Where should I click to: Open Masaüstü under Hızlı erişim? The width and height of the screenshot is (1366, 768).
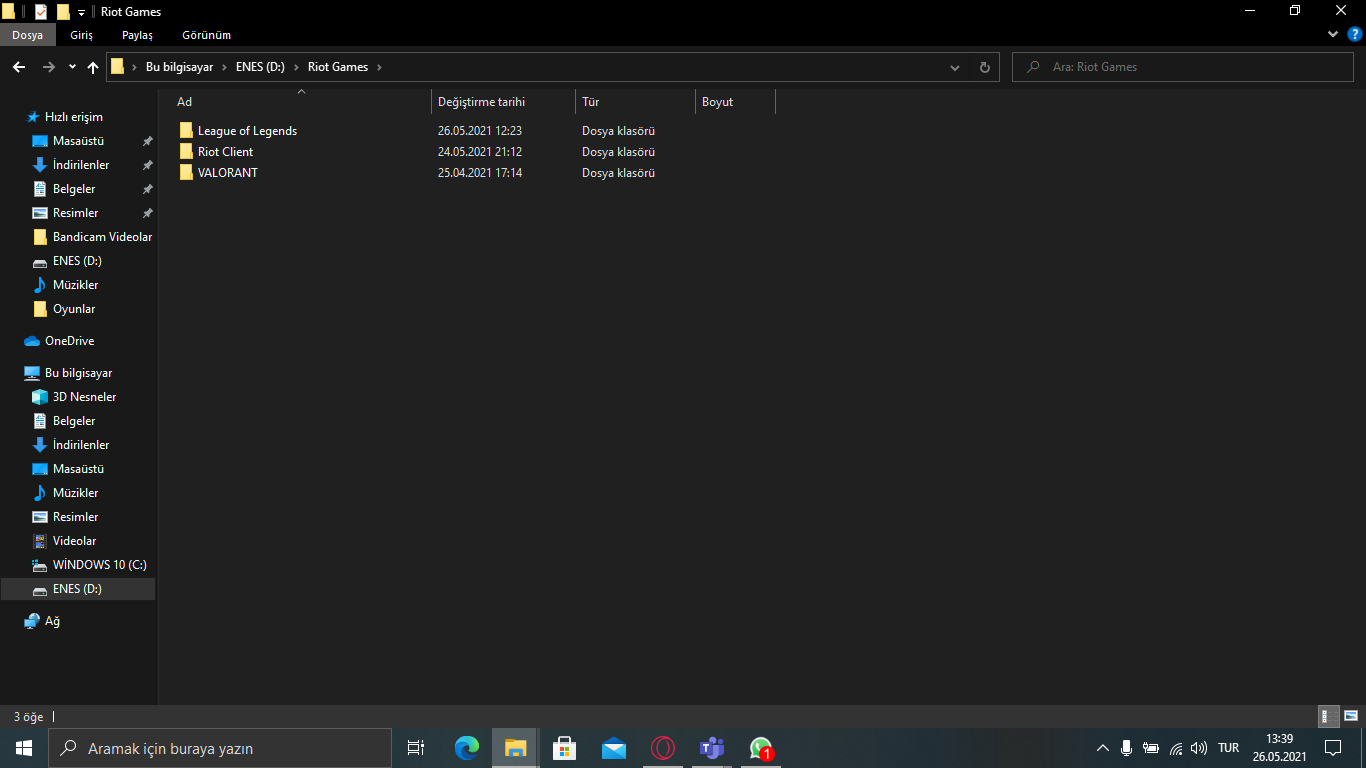click(78, 141)
